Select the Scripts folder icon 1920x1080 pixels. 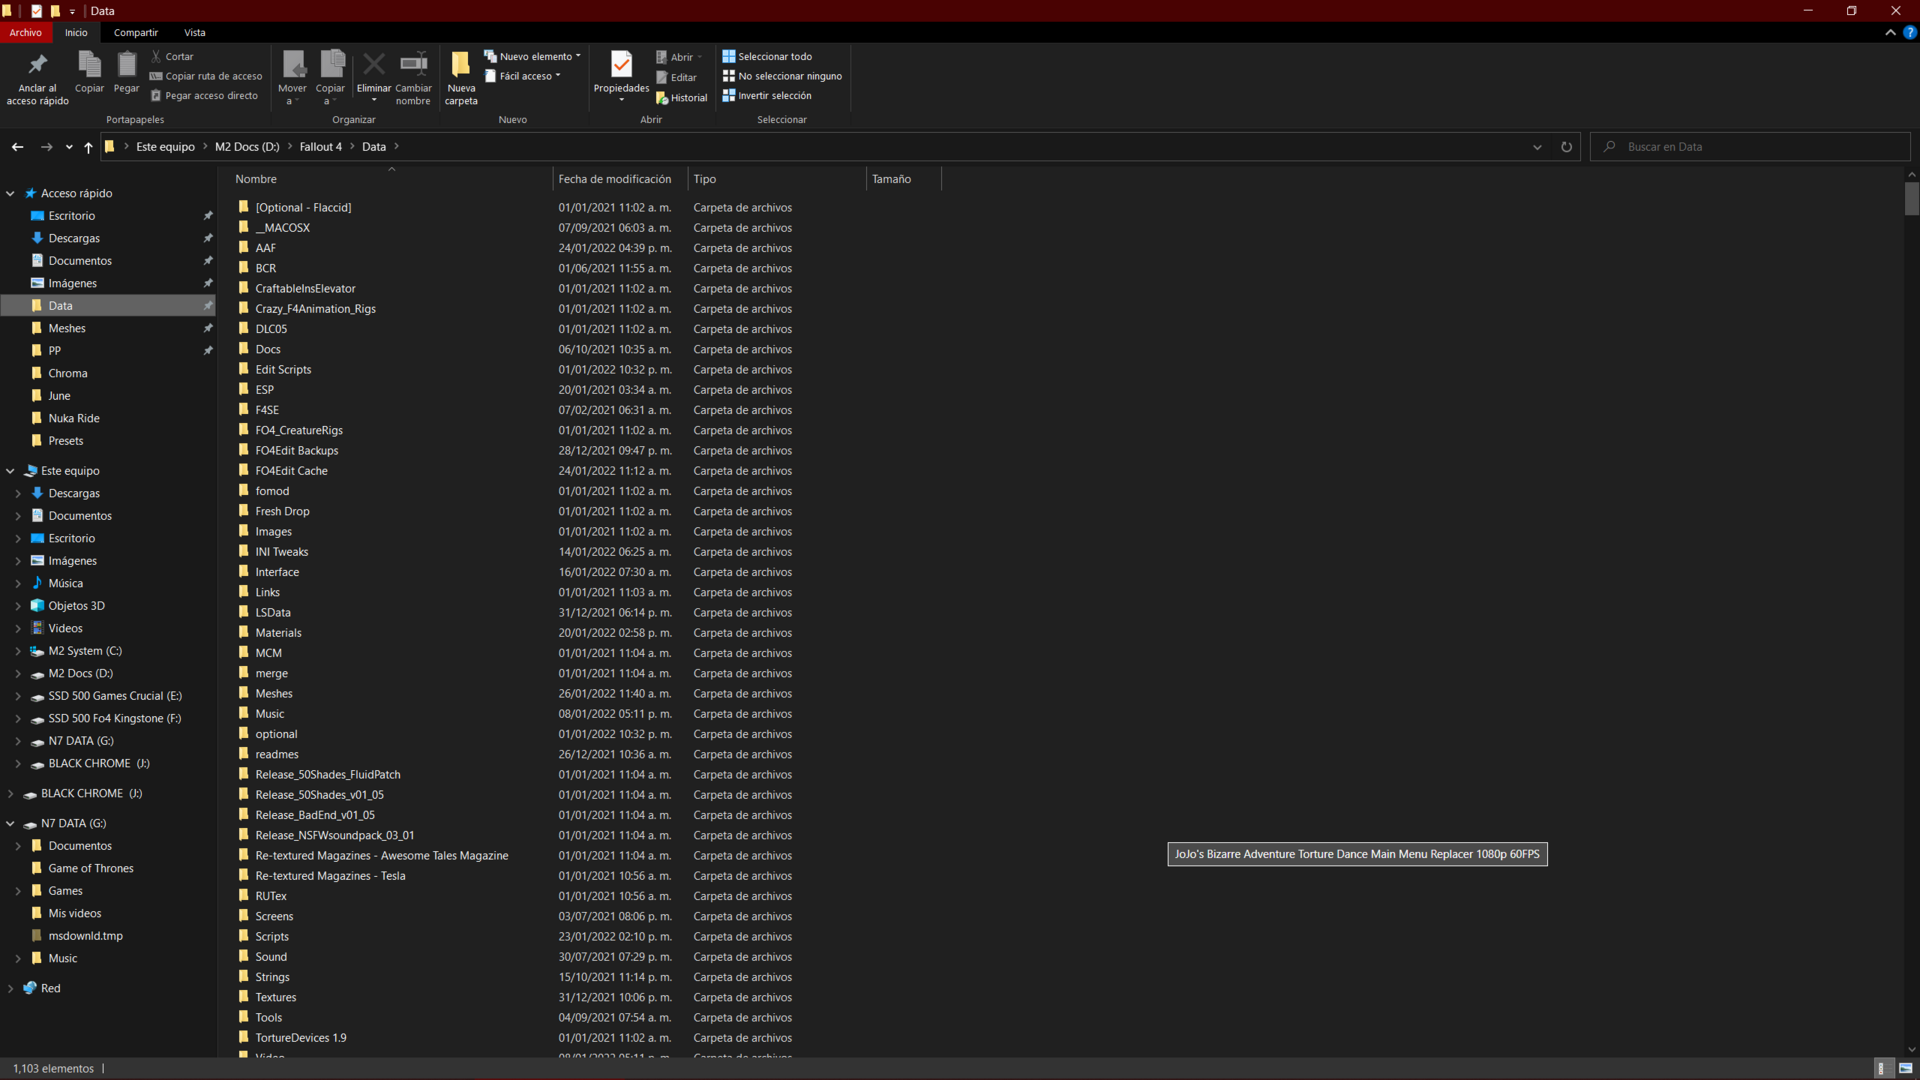click(x=243, y=936)
